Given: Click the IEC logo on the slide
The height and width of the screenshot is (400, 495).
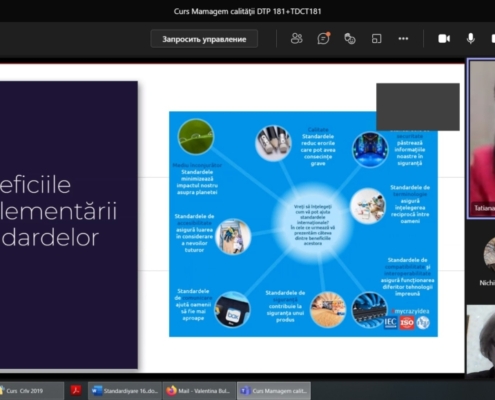Looking at the screenshot, I should coord(390,322).
